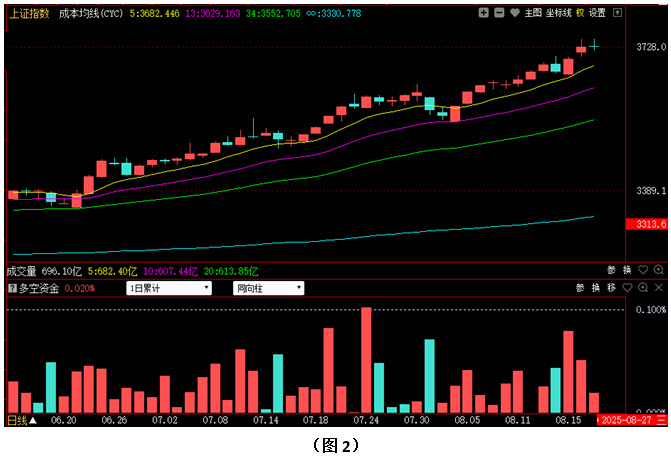Open the 1日累计 dropdown
671x467 pixels.
pyautogui.click(x=169, y=288)
